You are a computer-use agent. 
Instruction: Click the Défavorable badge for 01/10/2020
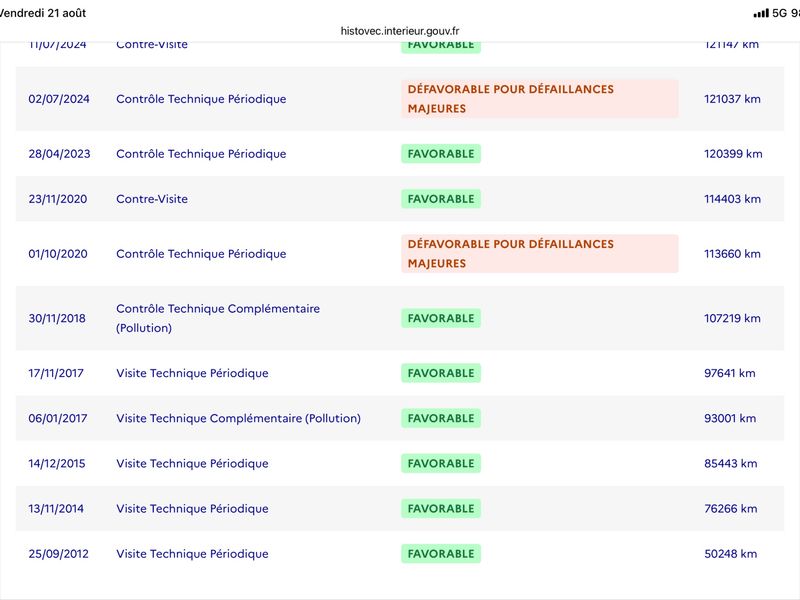(539, 254)
